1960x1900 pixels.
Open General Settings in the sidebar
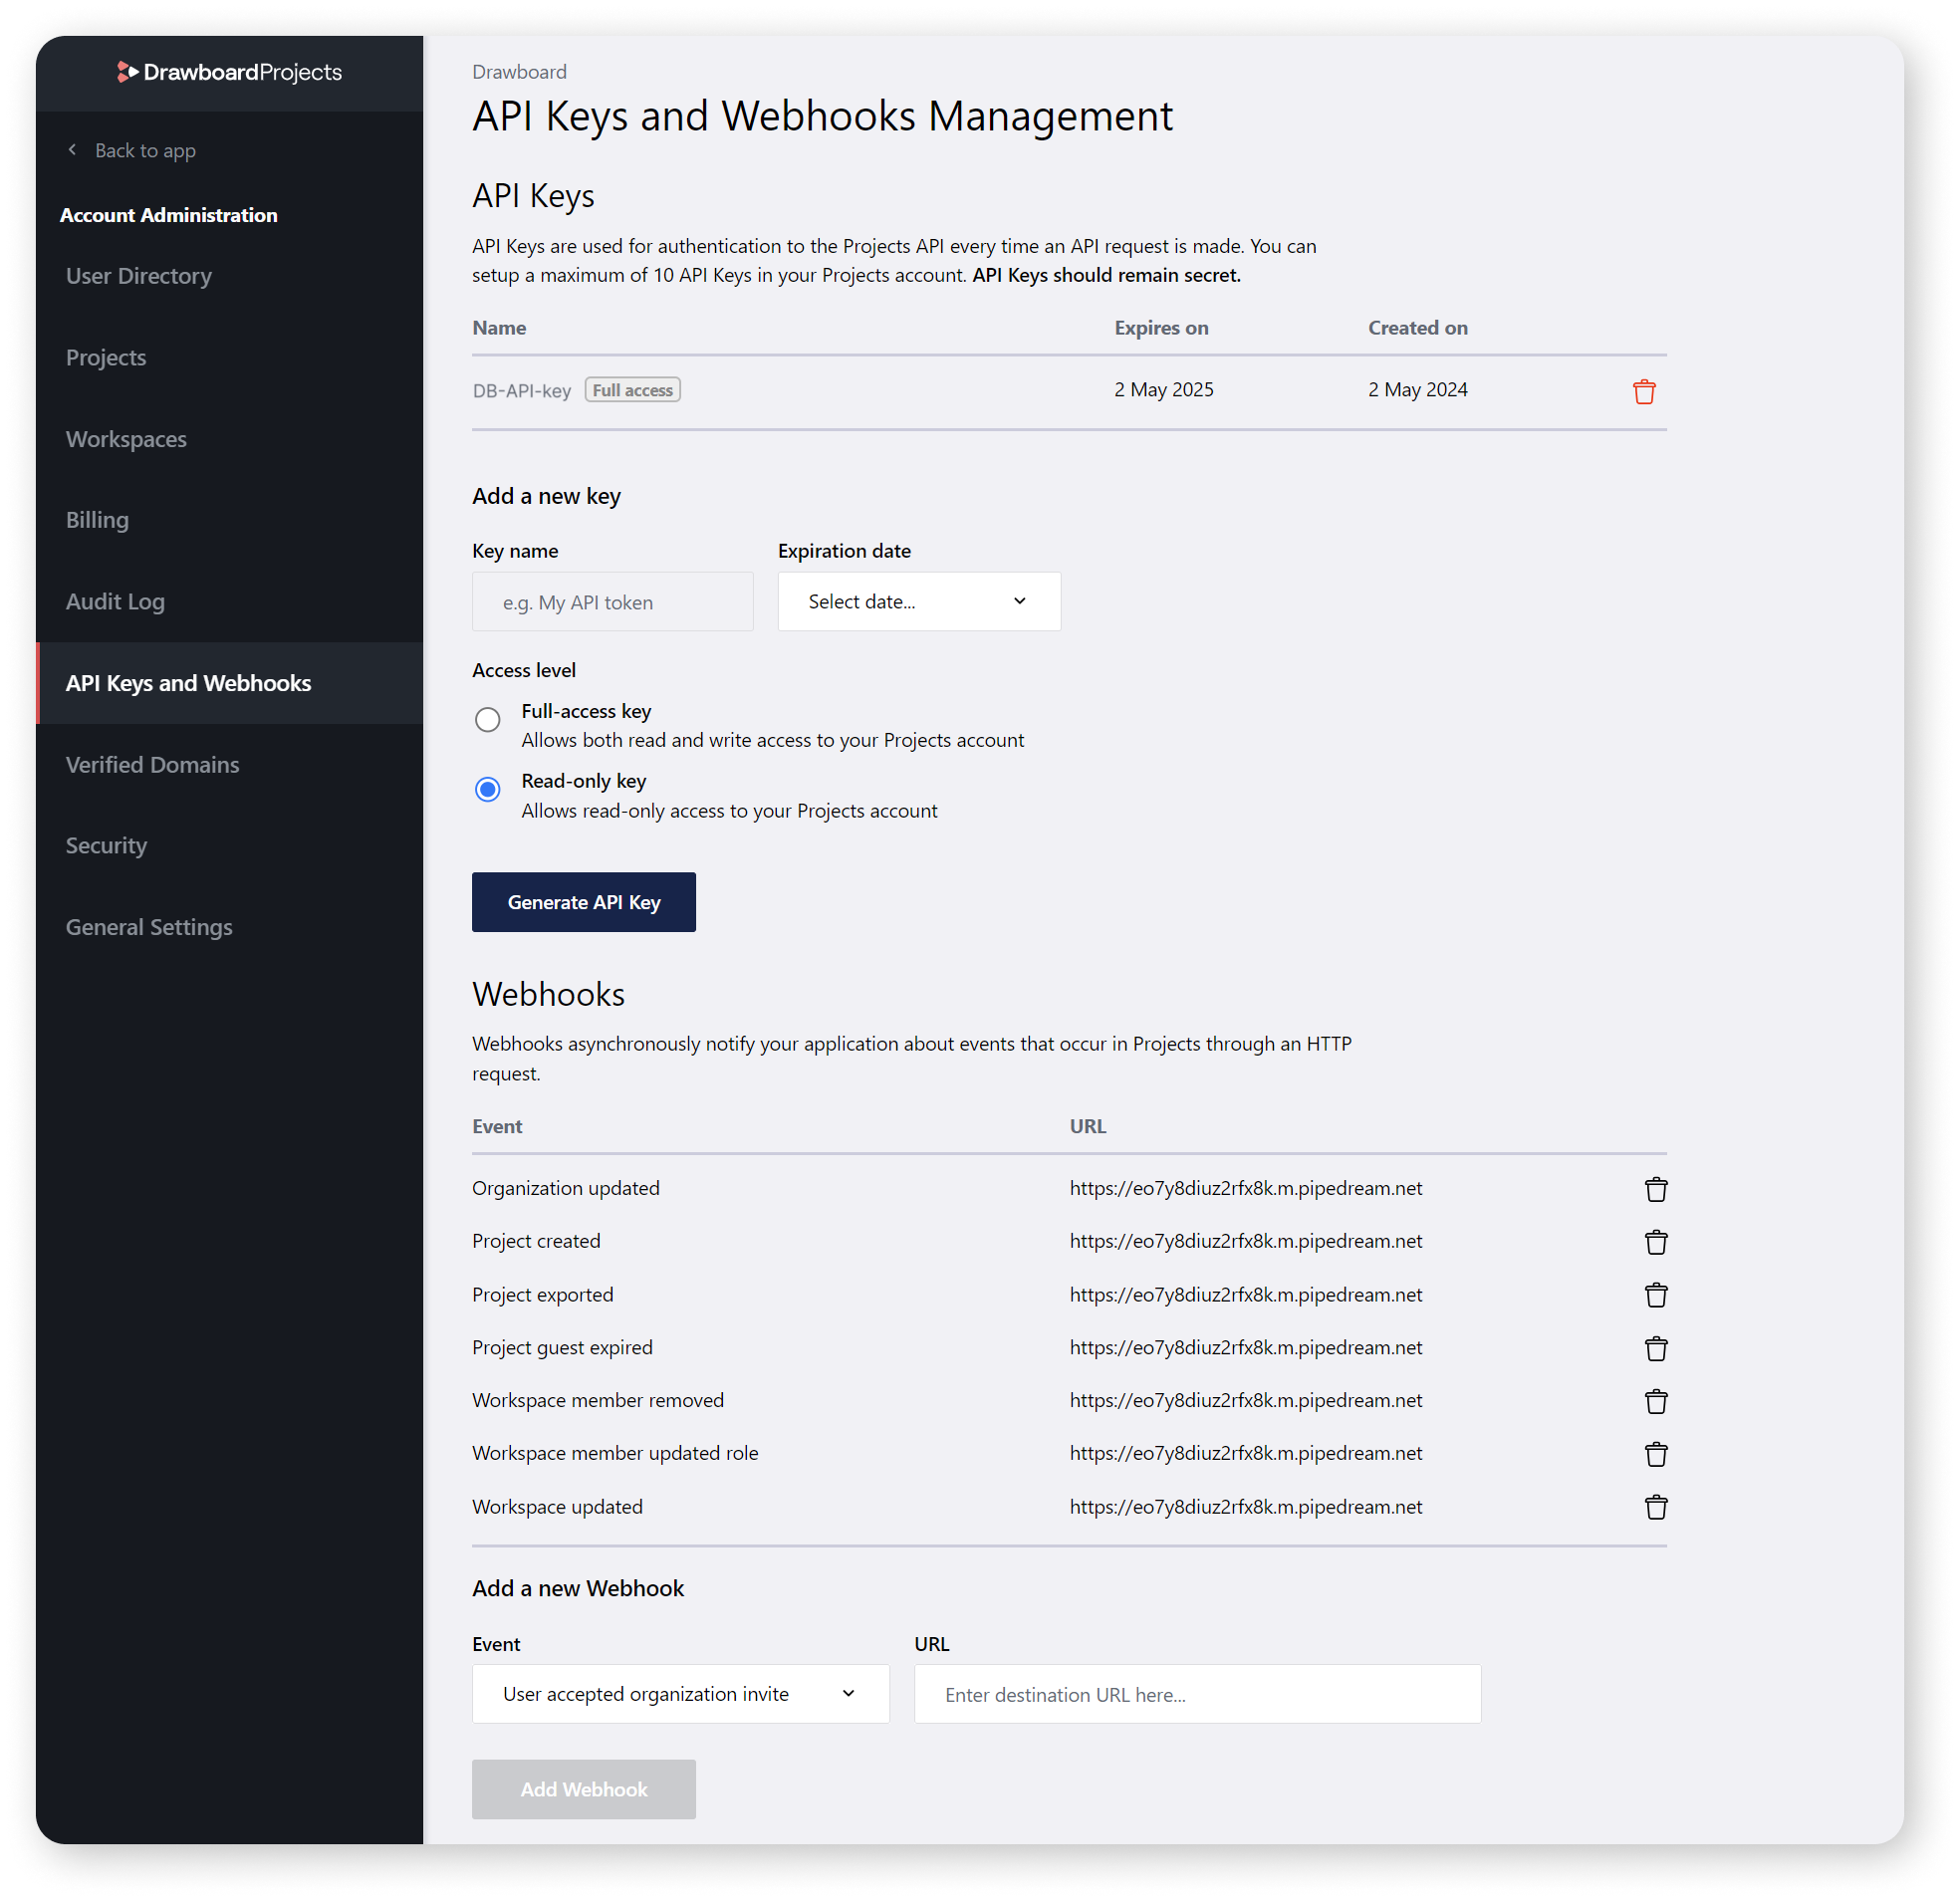point(229,928)
